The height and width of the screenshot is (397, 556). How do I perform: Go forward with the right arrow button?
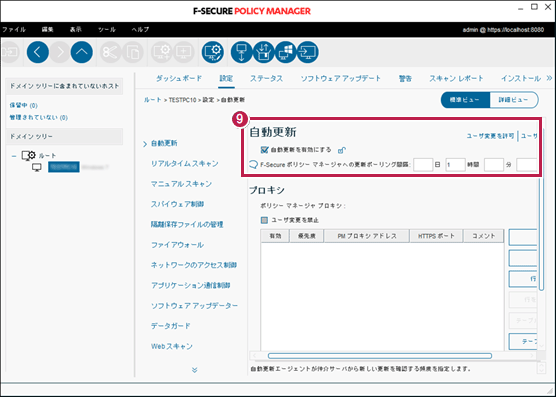tap(60, 52)
